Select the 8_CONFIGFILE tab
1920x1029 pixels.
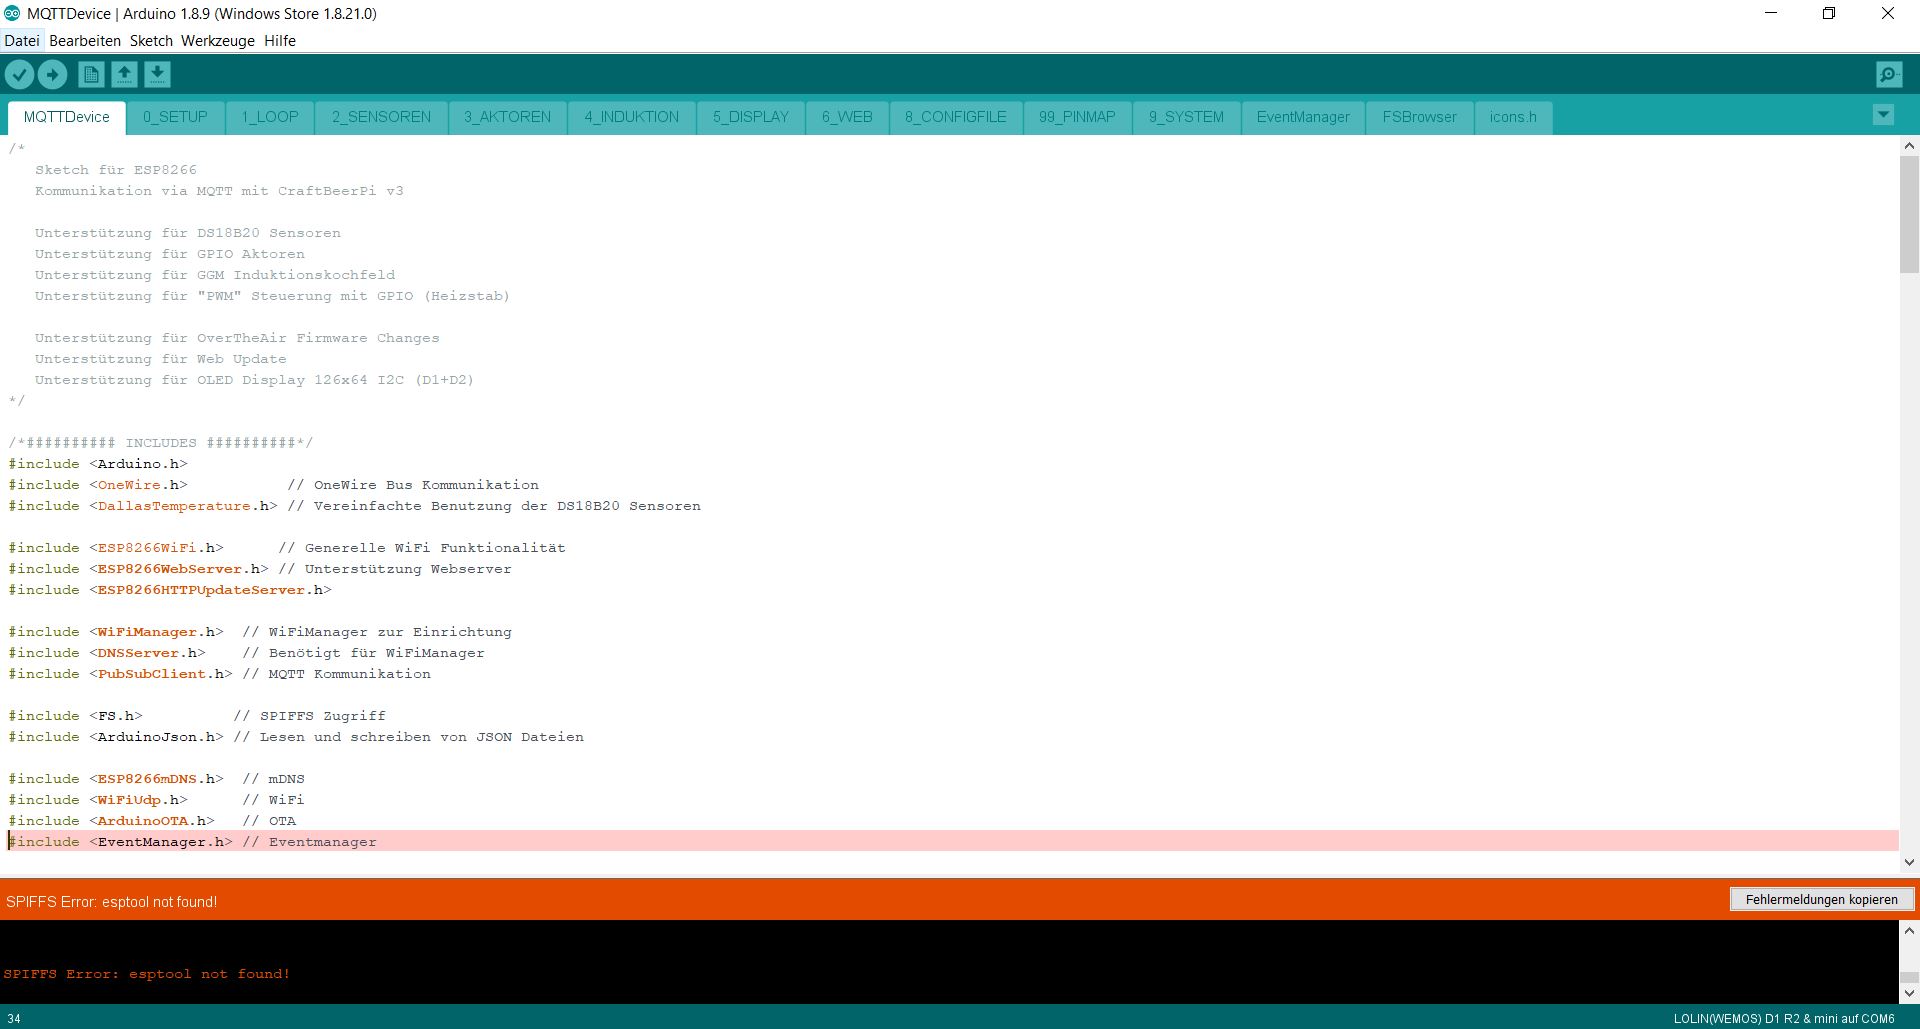(955, 117)
